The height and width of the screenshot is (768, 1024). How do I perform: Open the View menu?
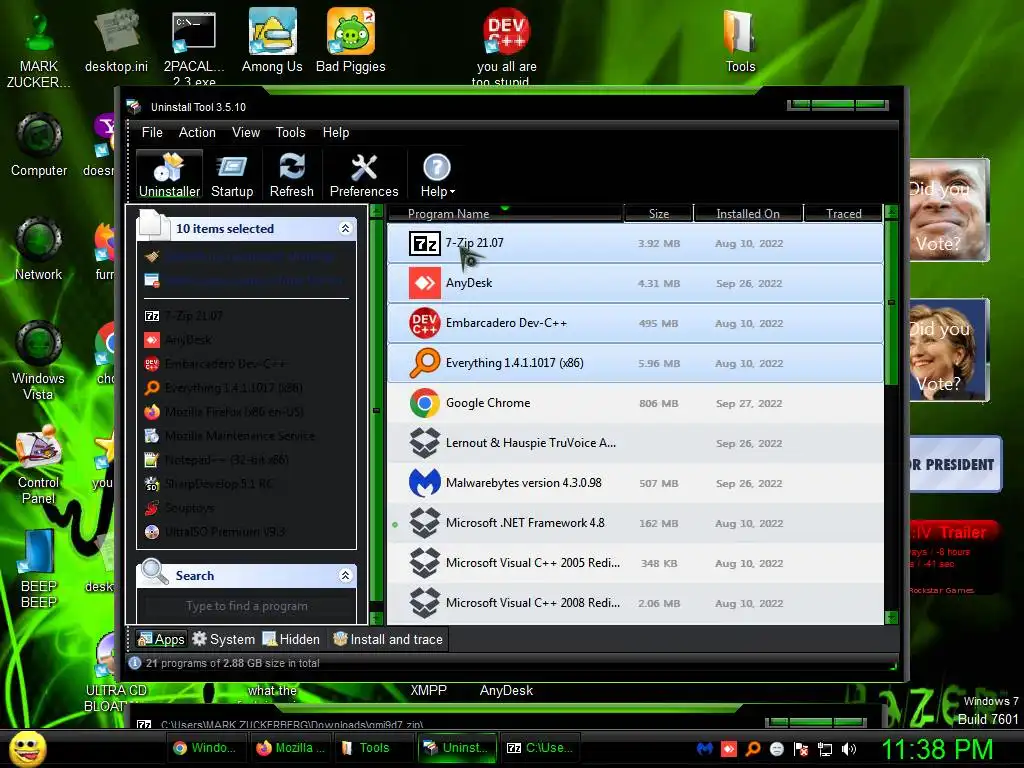[x=246, y=133]
